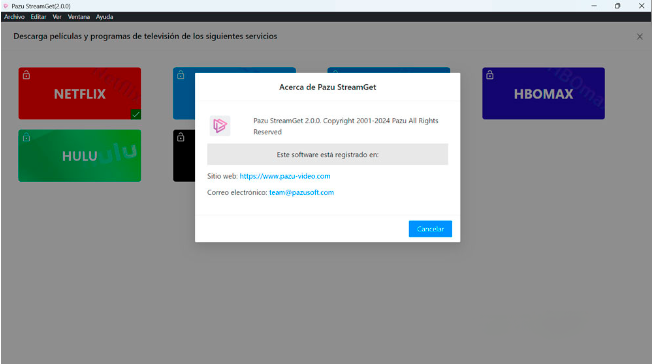Click the lock icon on light blue card
The image size is (652, 364).
(x=180, y=75)
